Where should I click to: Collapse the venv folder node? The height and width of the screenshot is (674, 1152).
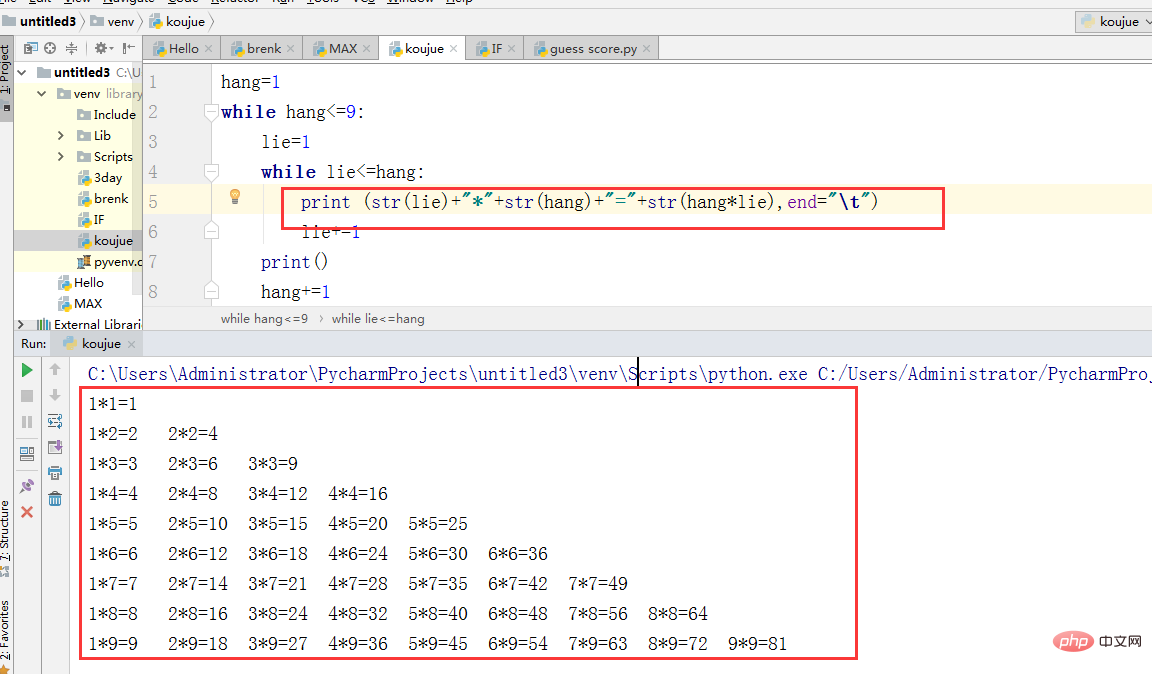click(42, 94)
